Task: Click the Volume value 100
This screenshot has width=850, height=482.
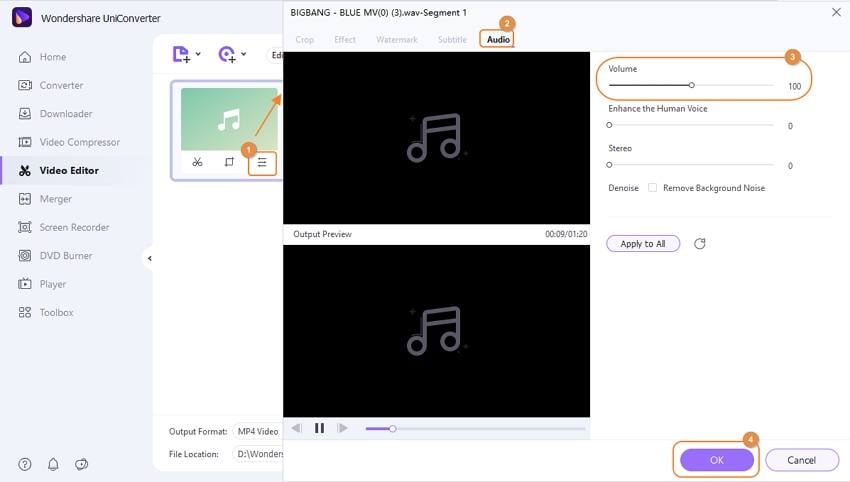Action: 794,86
